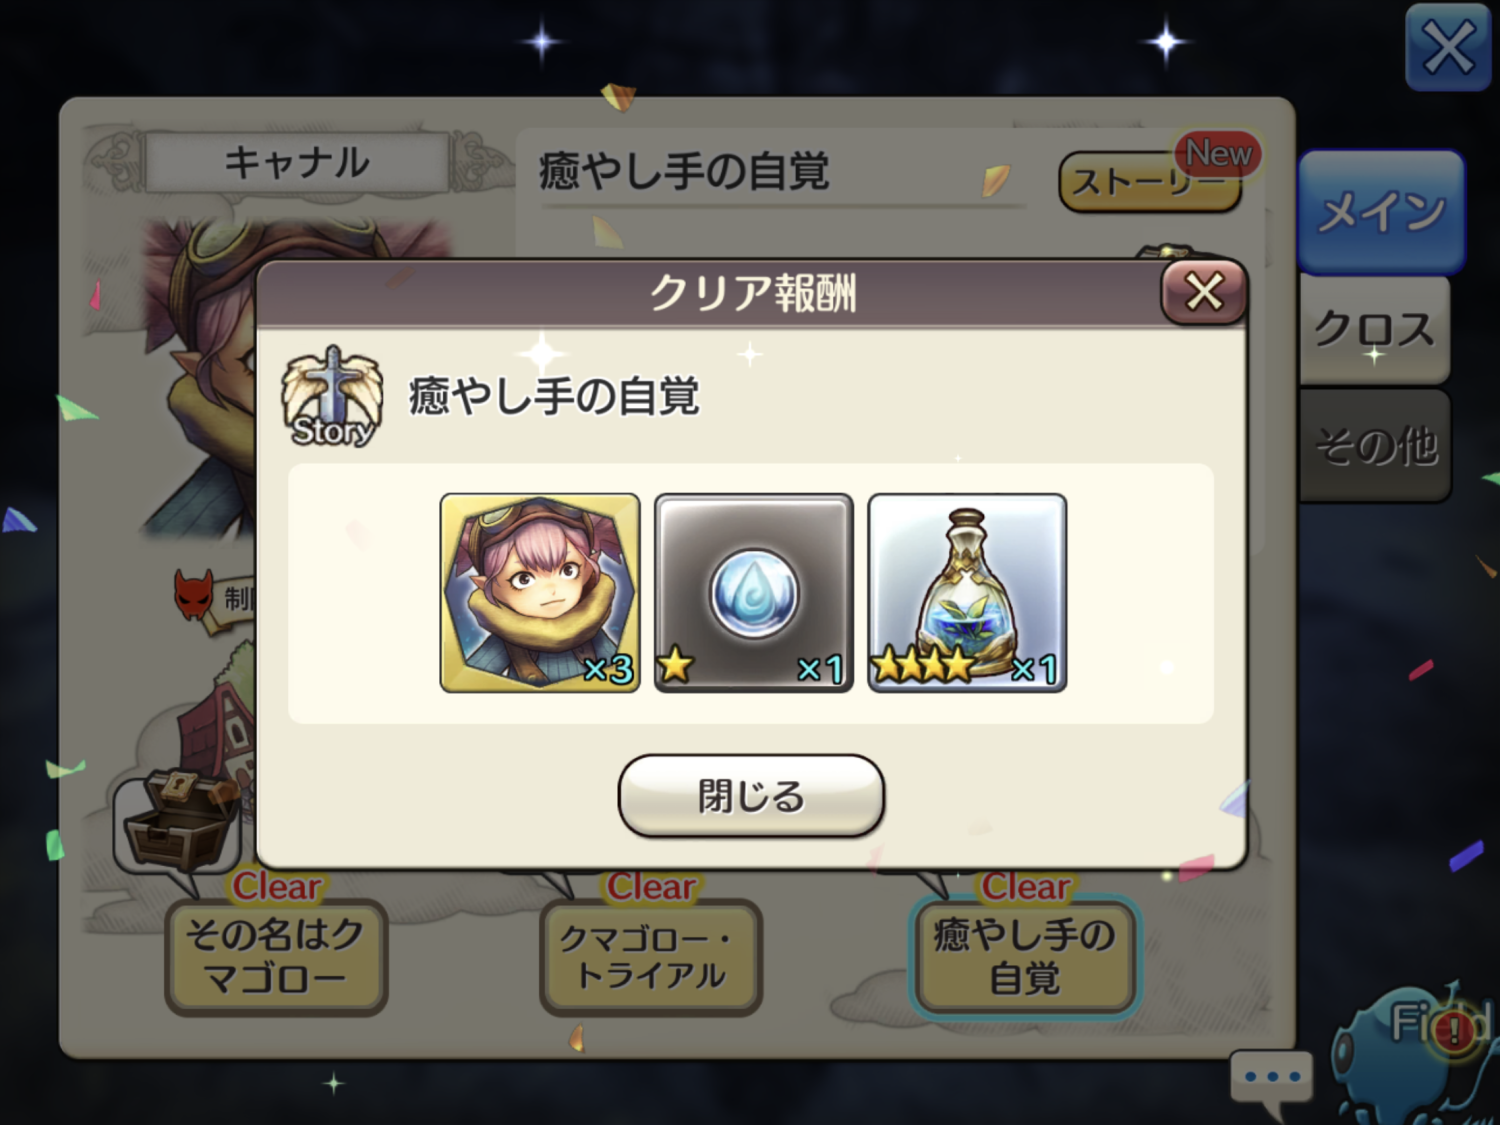1500x1125 pixels.
Task: Switch to the メイン tab
Action: 1382,212
